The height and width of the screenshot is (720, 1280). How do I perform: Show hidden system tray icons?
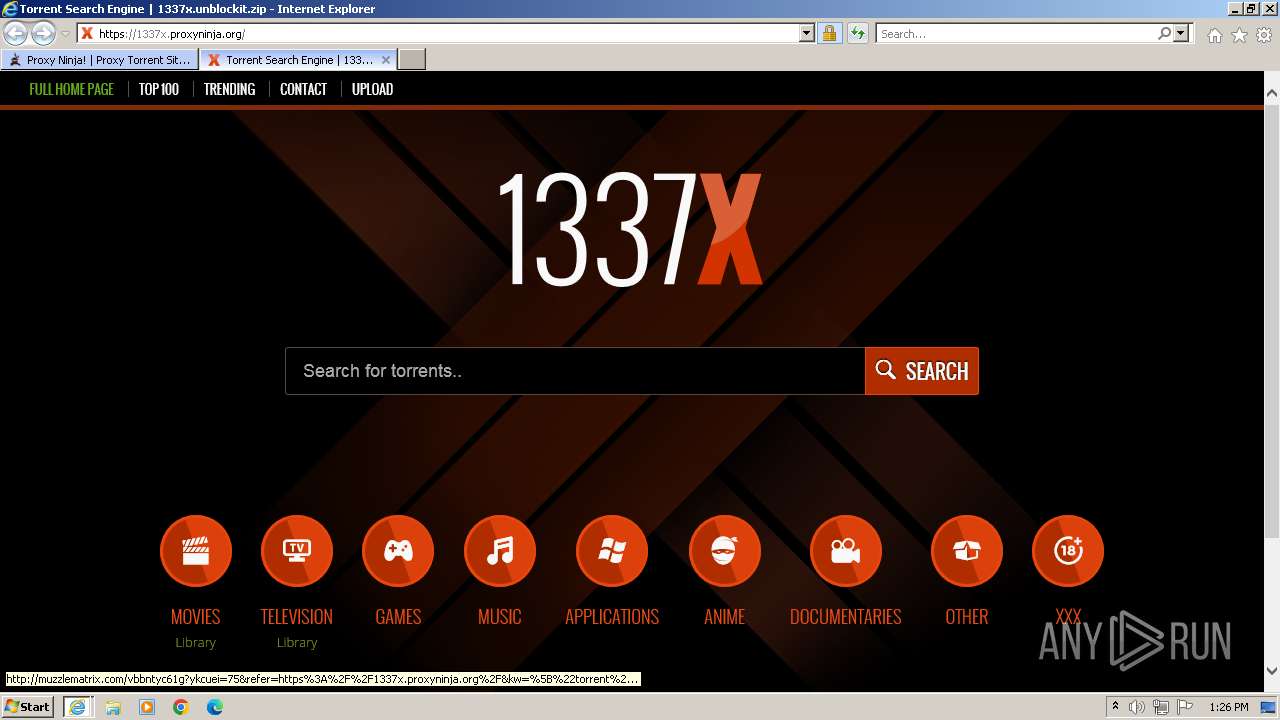(x=1115, y=707)
